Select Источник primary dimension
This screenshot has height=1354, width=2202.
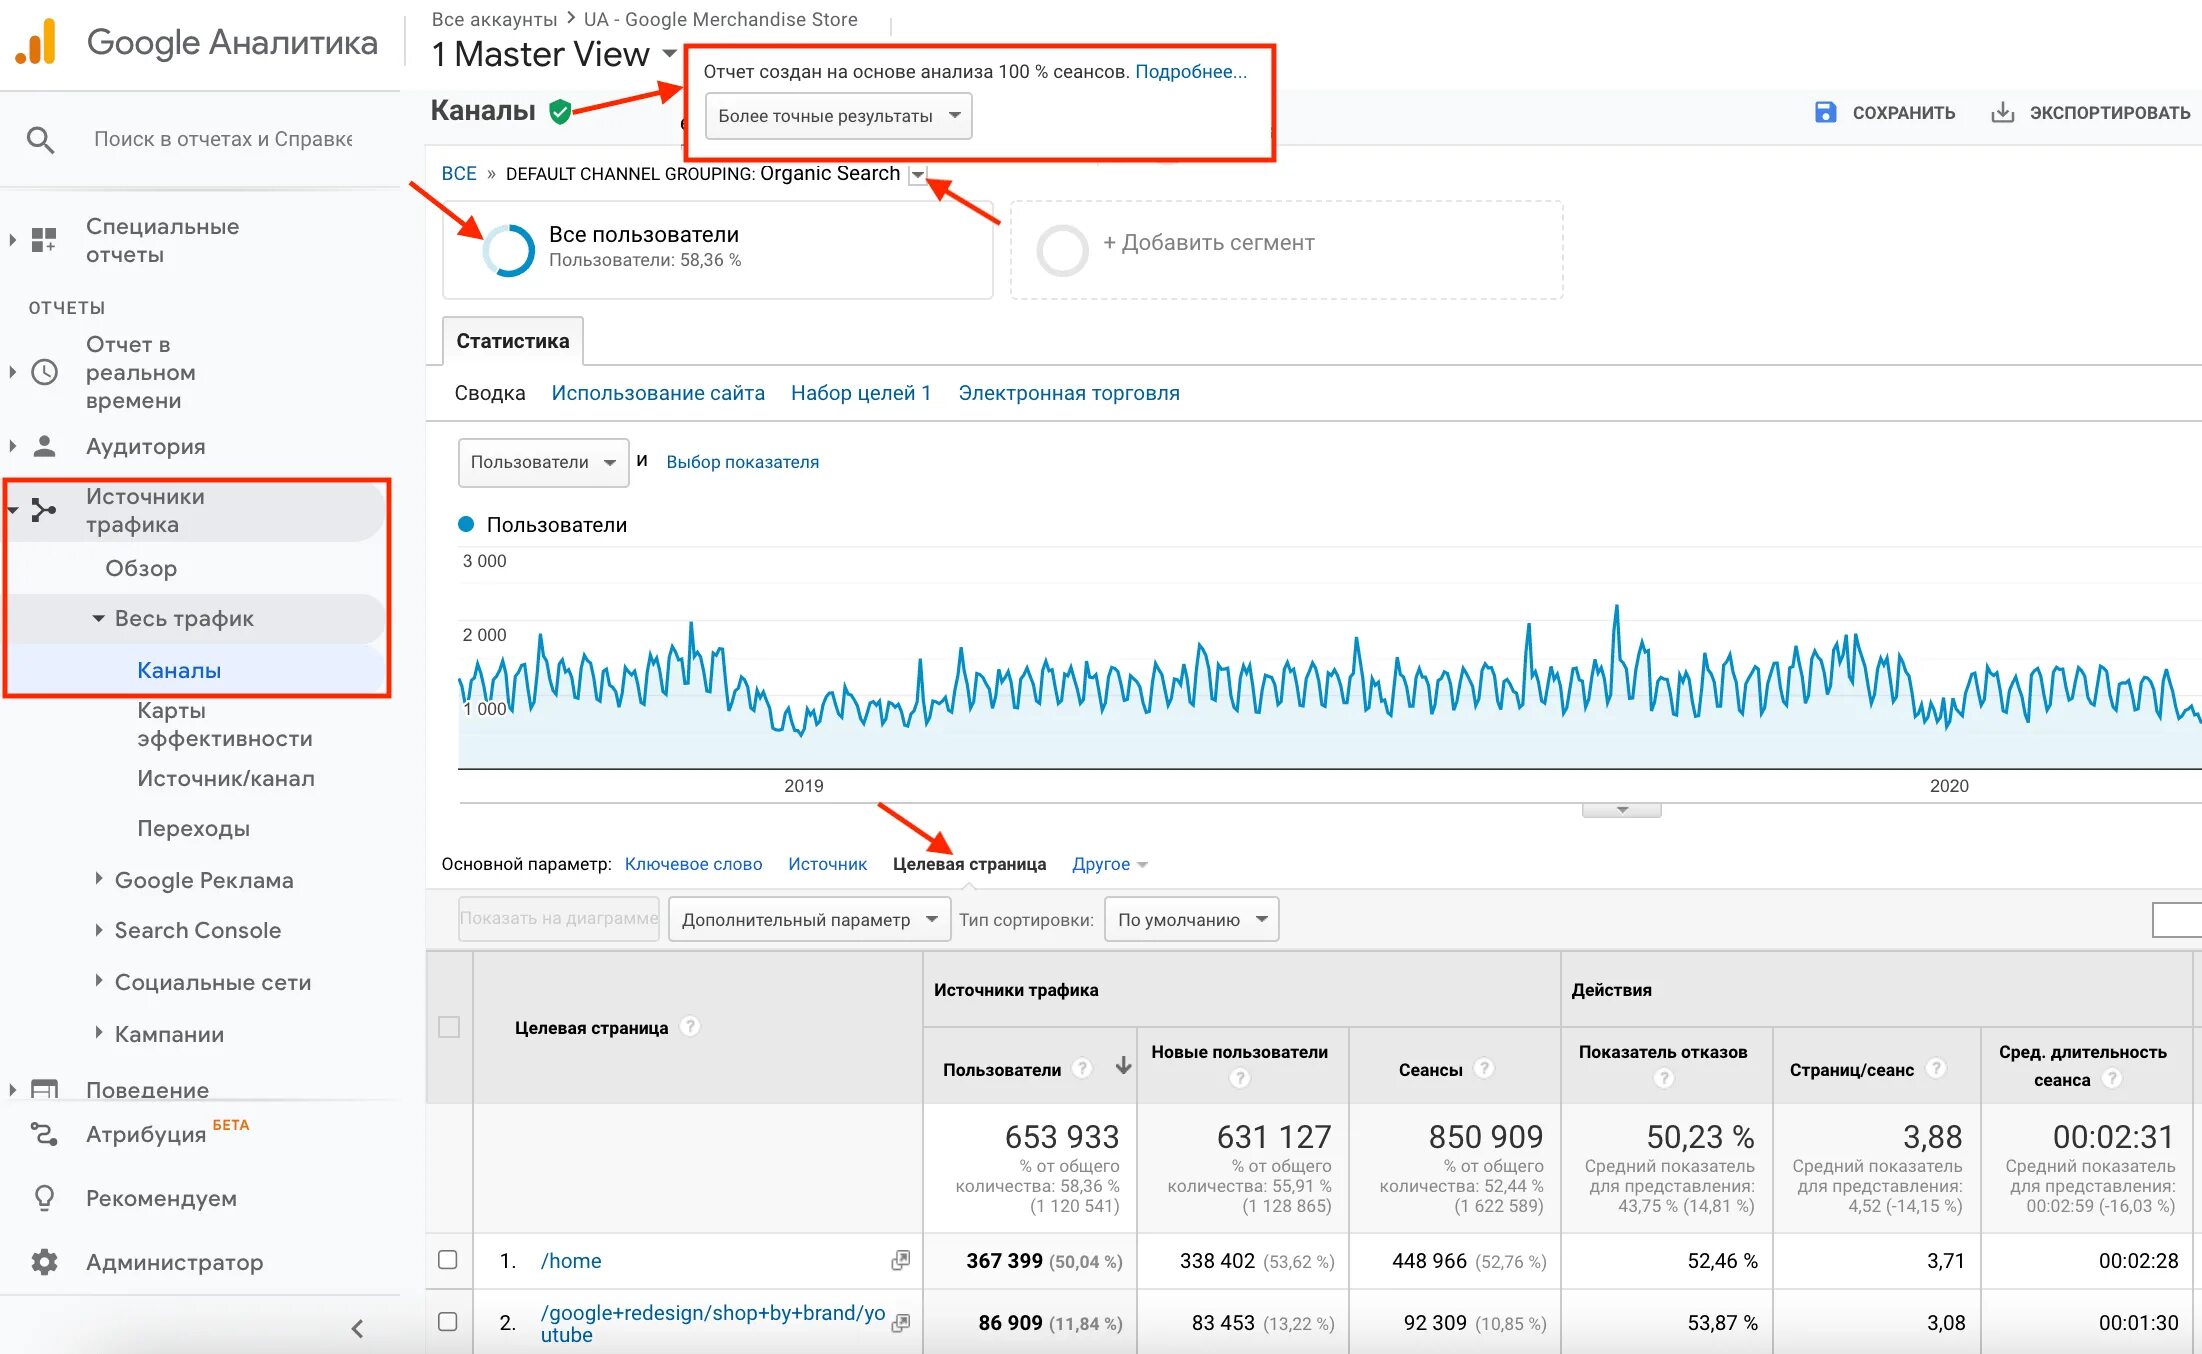click(827, 864)
